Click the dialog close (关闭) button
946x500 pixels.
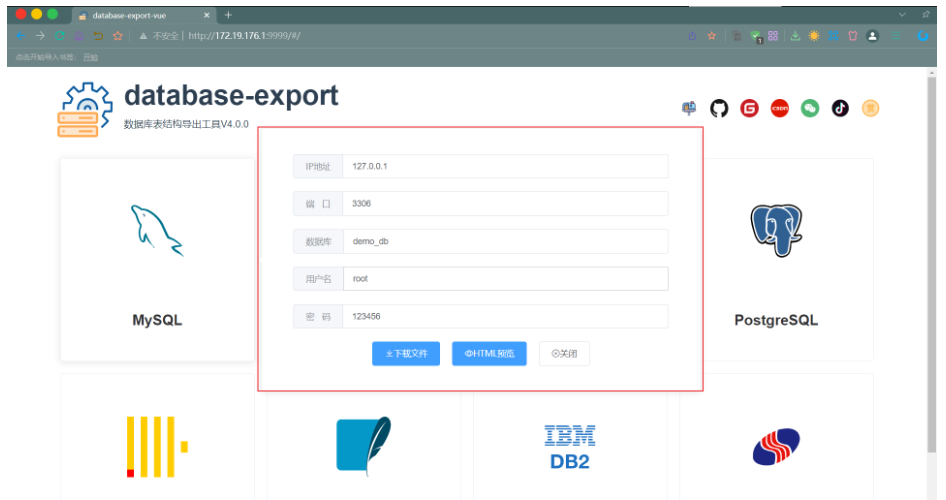click(564, 353)
